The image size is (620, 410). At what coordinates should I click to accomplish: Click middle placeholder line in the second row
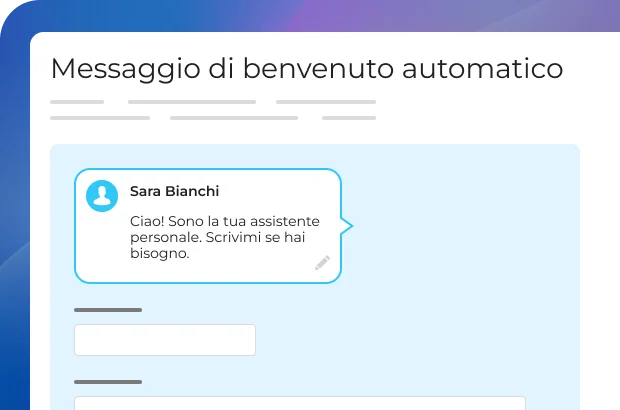pos(234,118)
